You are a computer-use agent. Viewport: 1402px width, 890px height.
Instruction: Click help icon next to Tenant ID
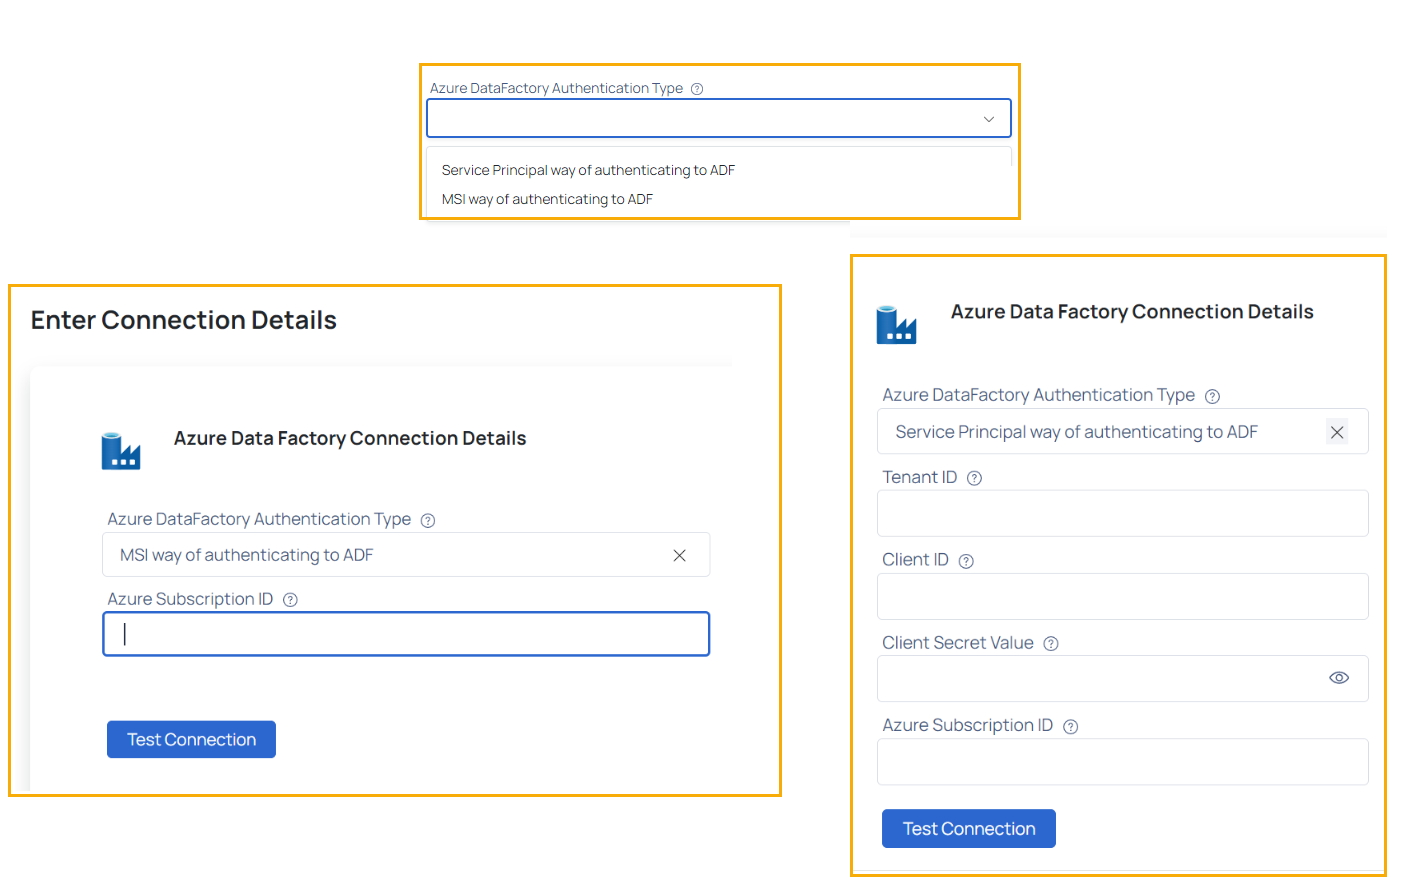coord(974,478)
